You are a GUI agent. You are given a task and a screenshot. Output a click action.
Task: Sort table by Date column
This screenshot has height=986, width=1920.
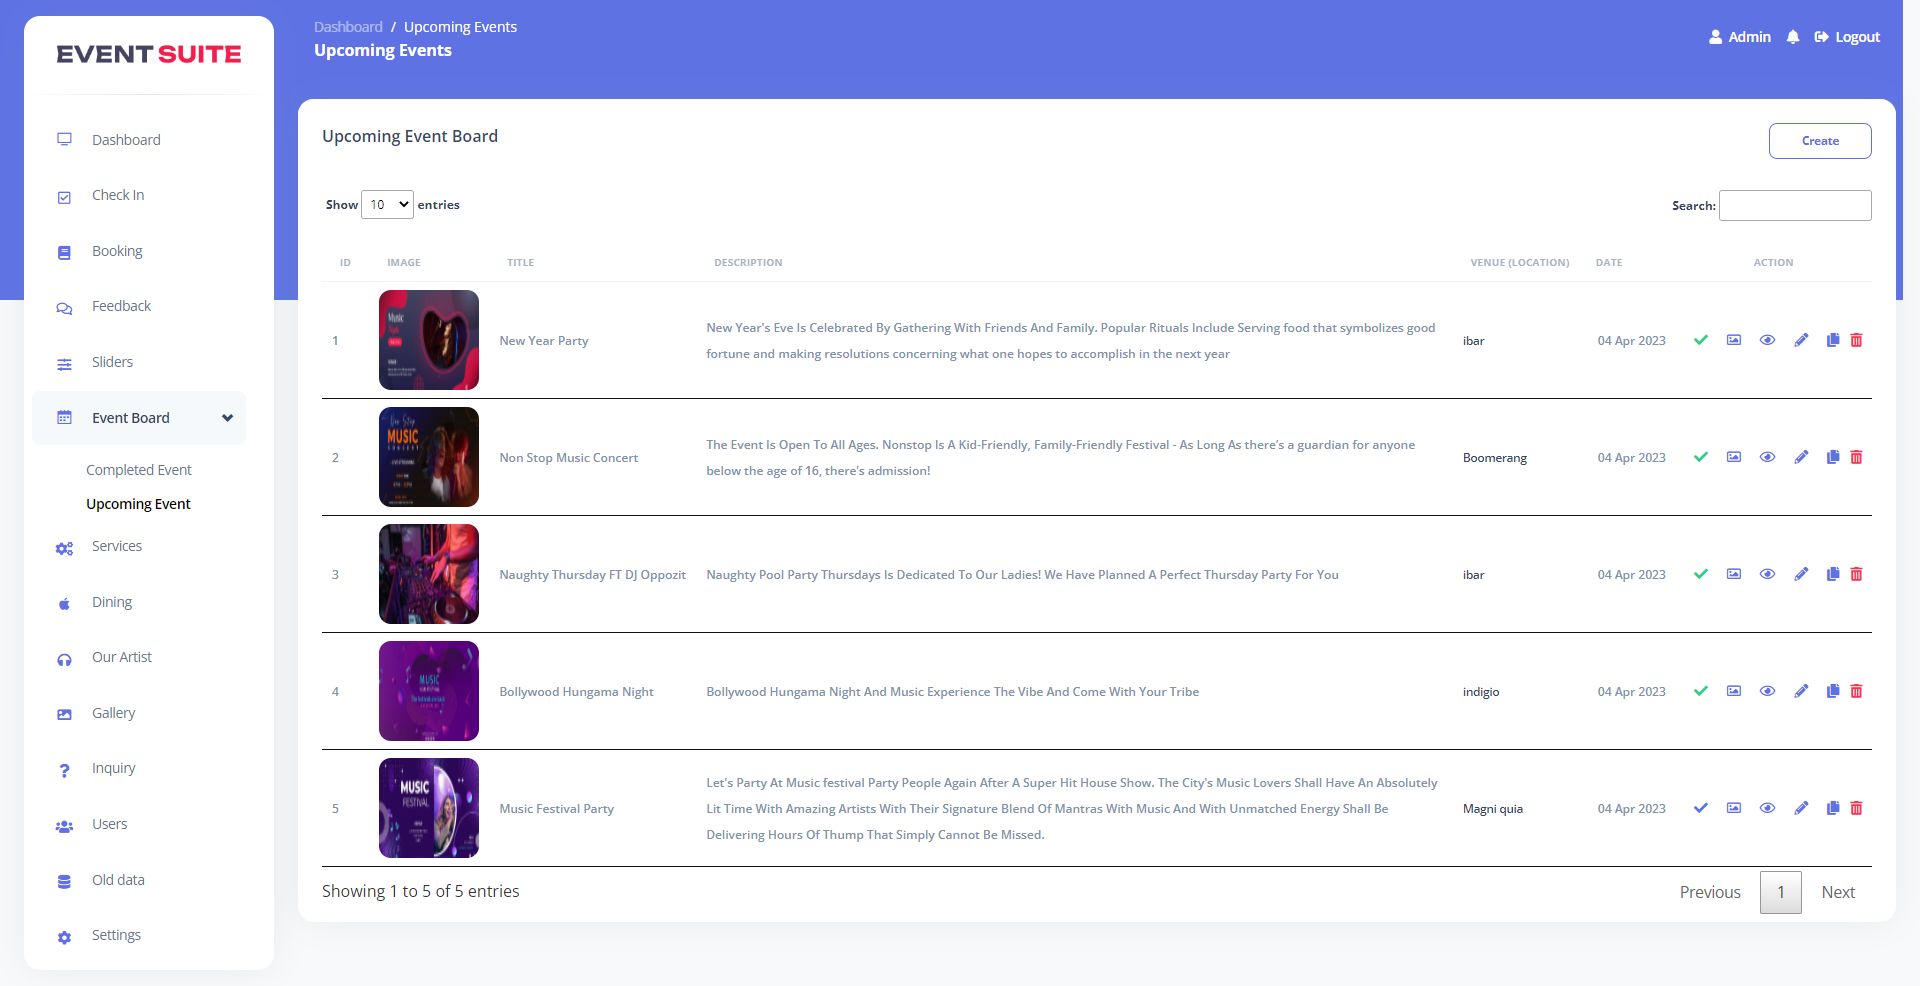click(x=1608, y=263)
